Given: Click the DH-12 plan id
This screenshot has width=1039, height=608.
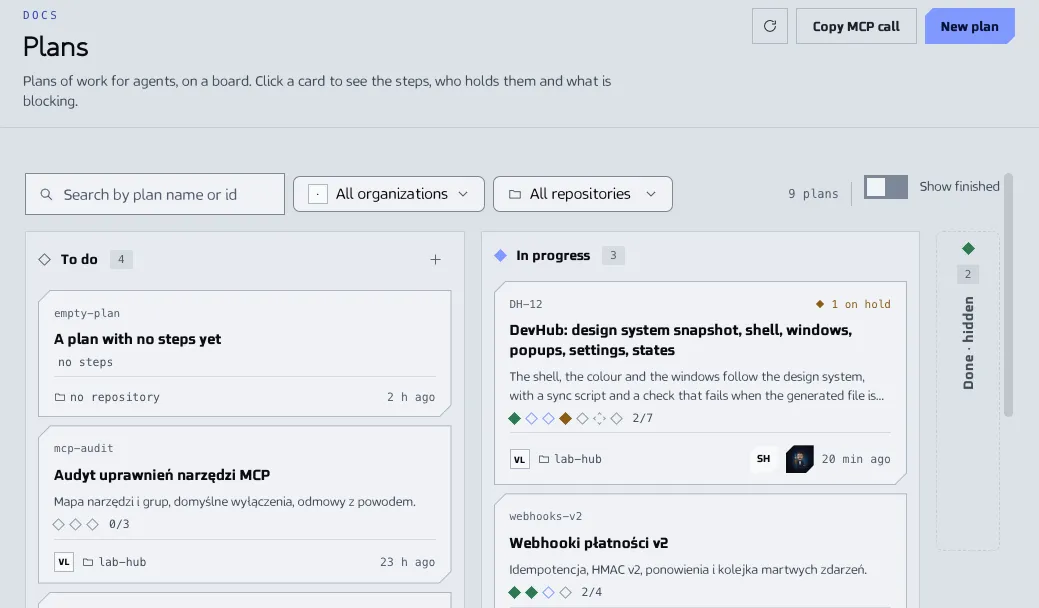Looking at the screenshot, I should tap(525, 304).
